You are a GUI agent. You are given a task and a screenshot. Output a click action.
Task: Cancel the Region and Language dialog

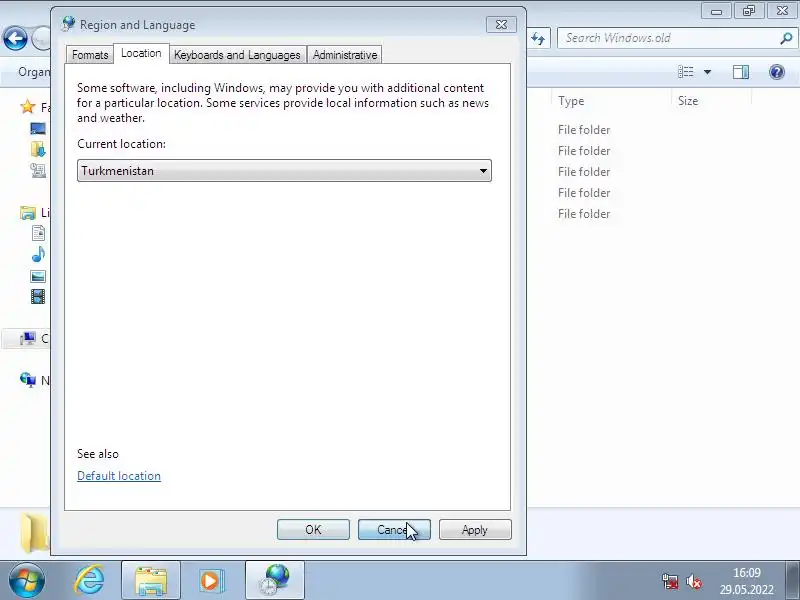(x=394, y=530)
